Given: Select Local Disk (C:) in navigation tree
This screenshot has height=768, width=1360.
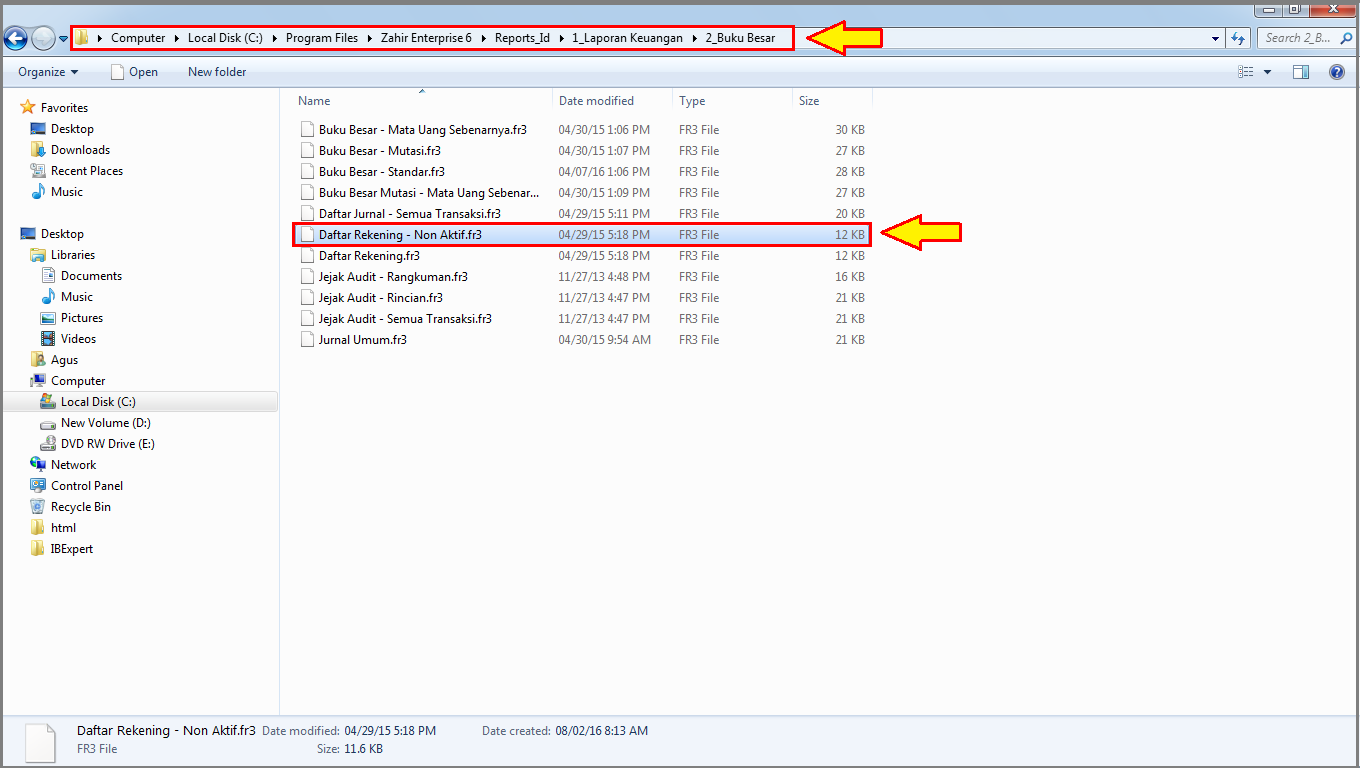Looking at the screenshot, I should 98,402.
